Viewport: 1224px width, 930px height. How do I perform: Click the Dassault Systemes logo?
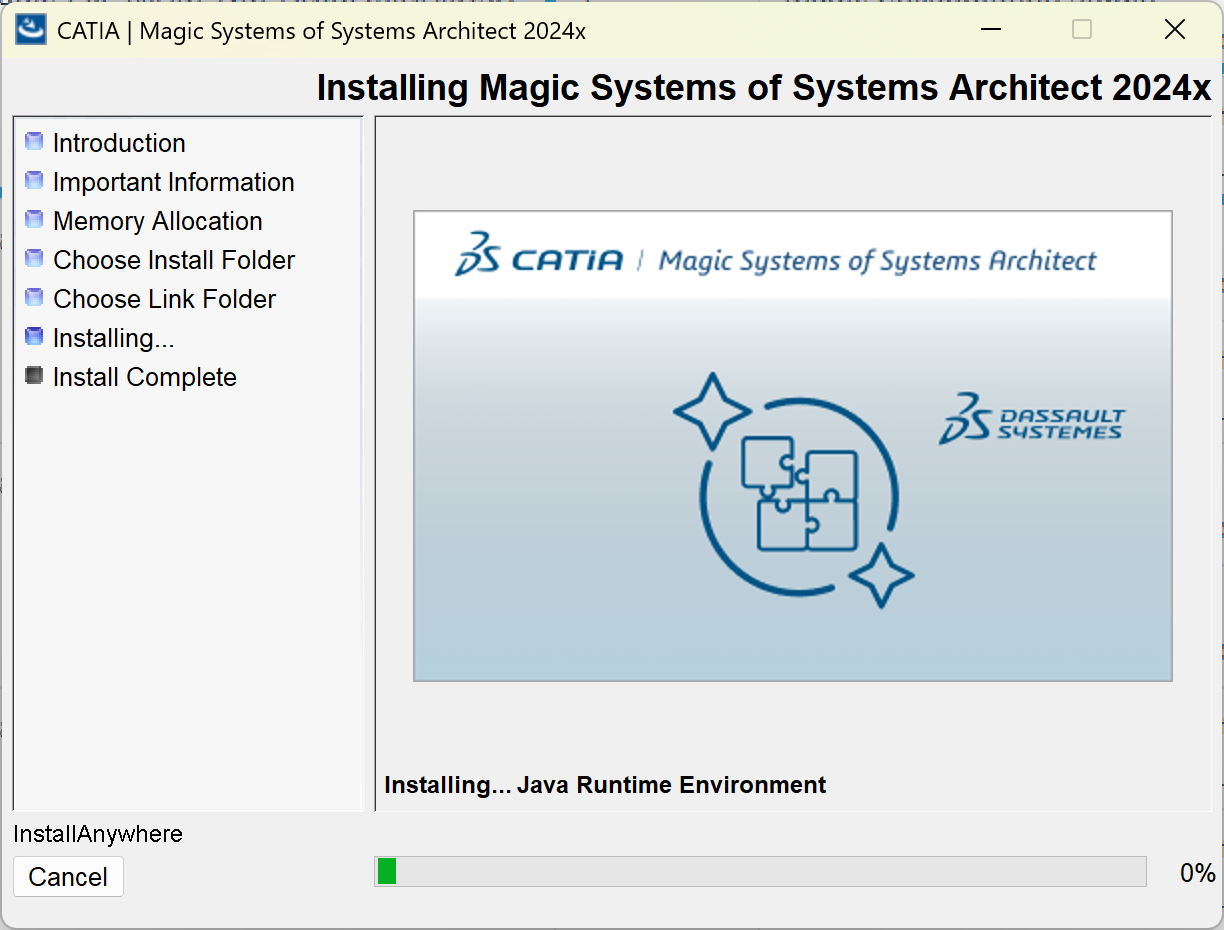pyautogui.click(x=1032, y=418)
